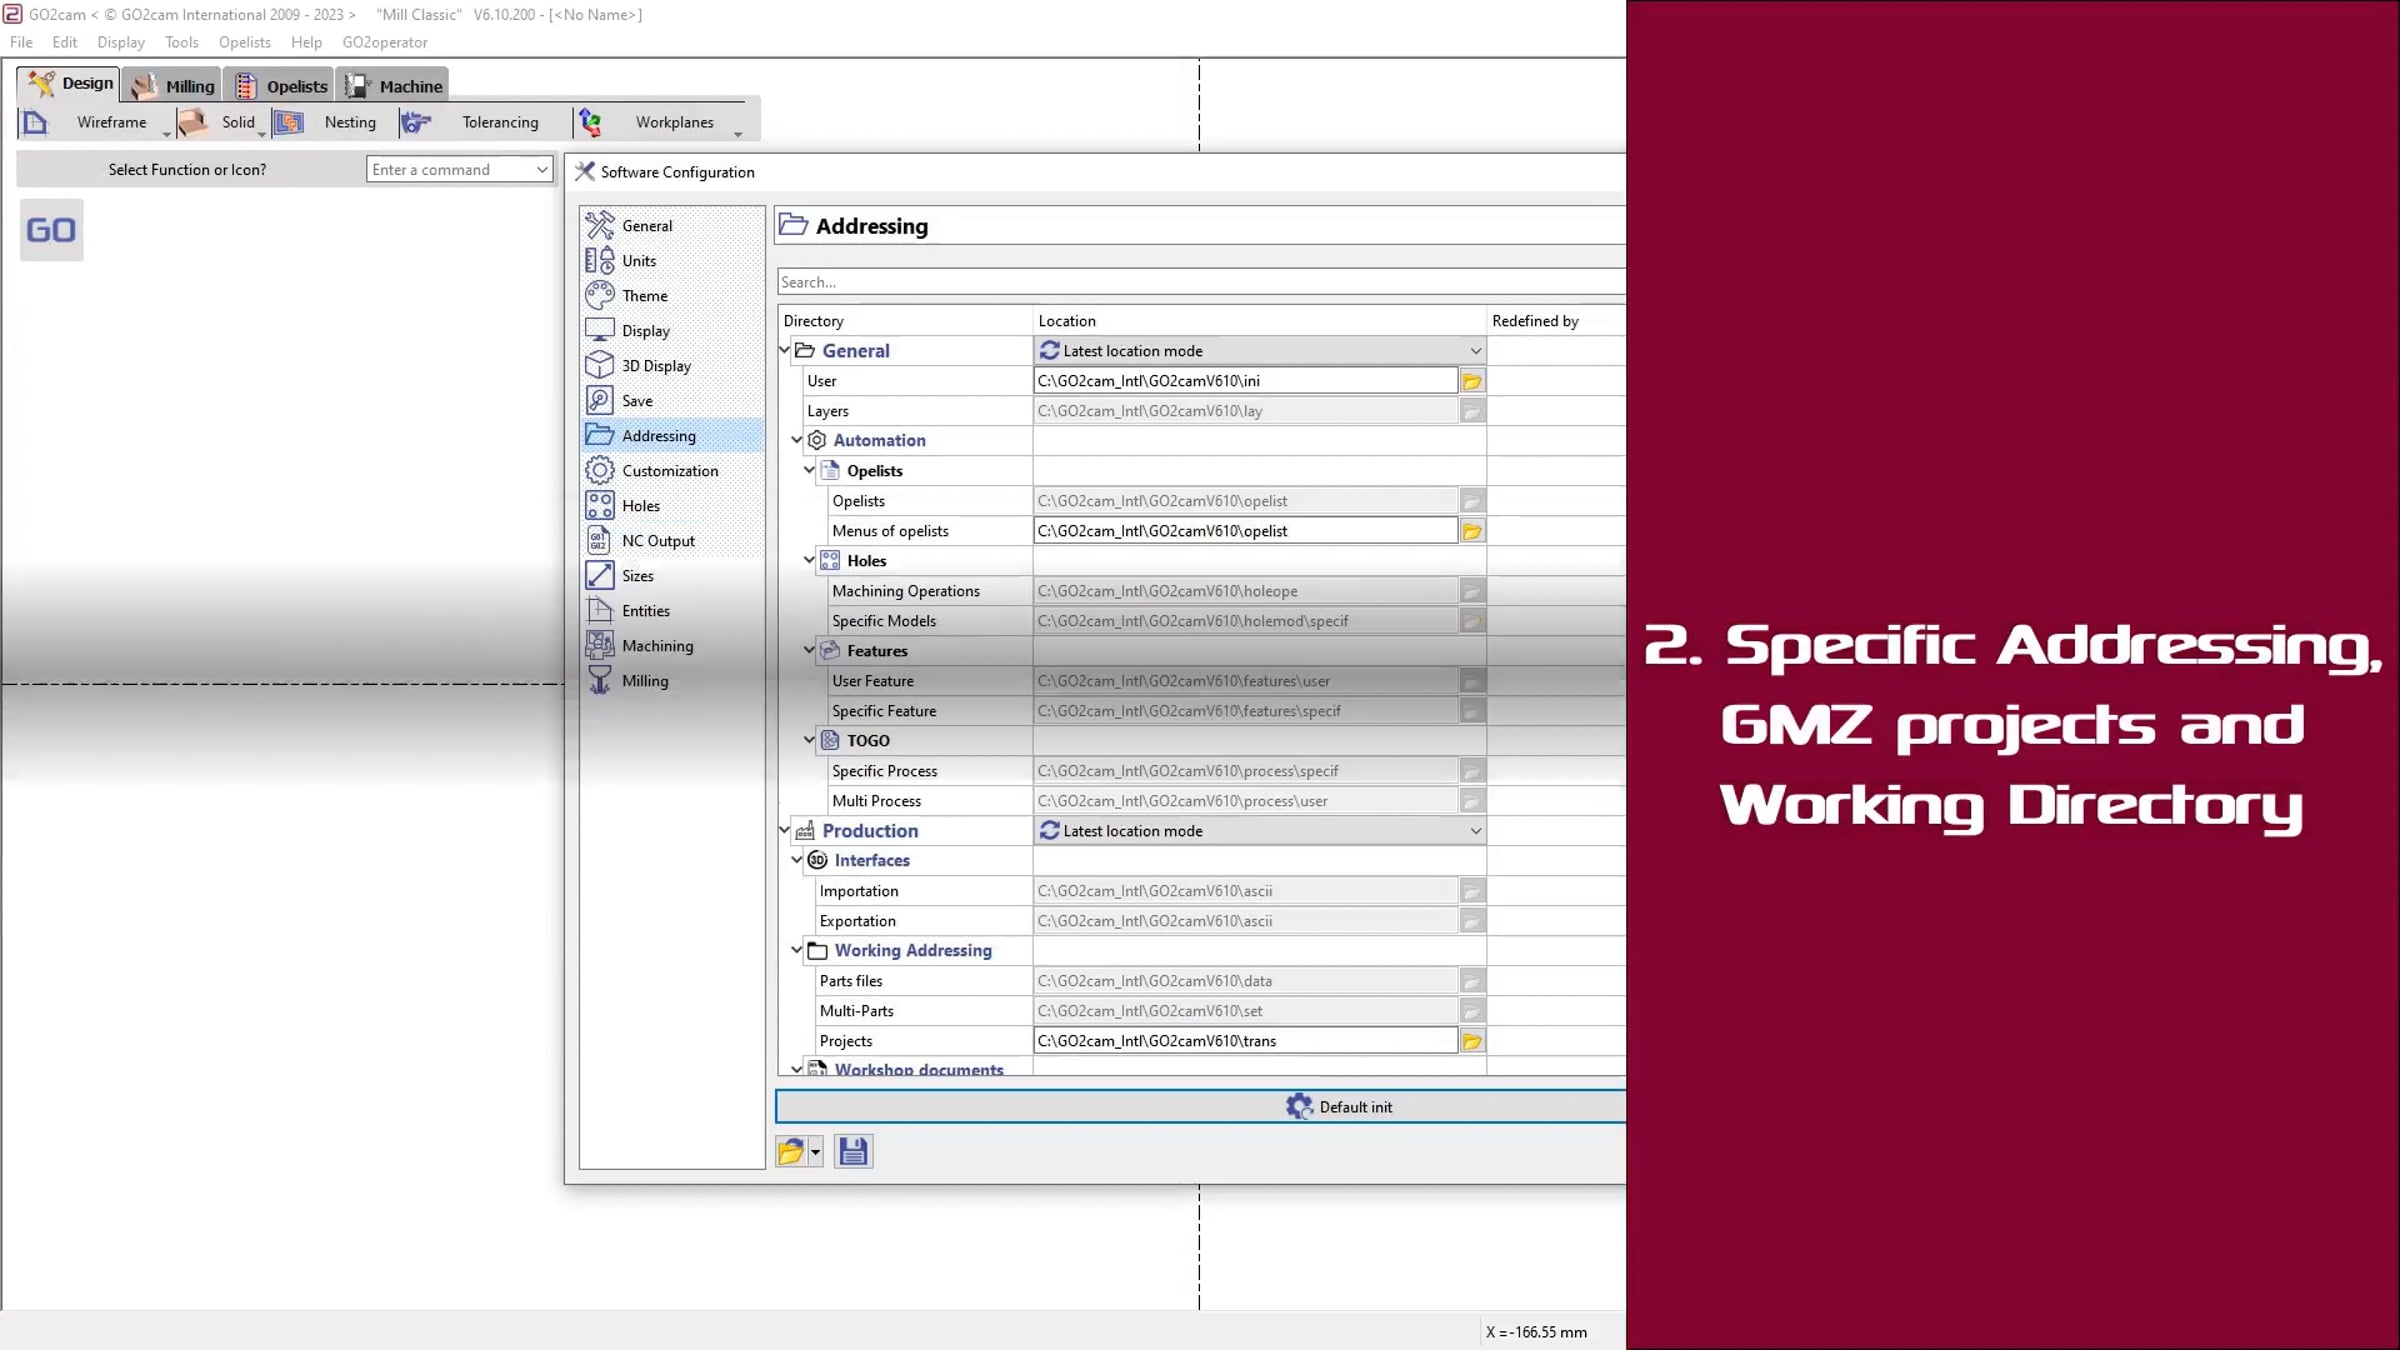This screenshot has width=2400, height=1350.
Task: Open the command entry combo box
Action: click(x=459, y=170)
